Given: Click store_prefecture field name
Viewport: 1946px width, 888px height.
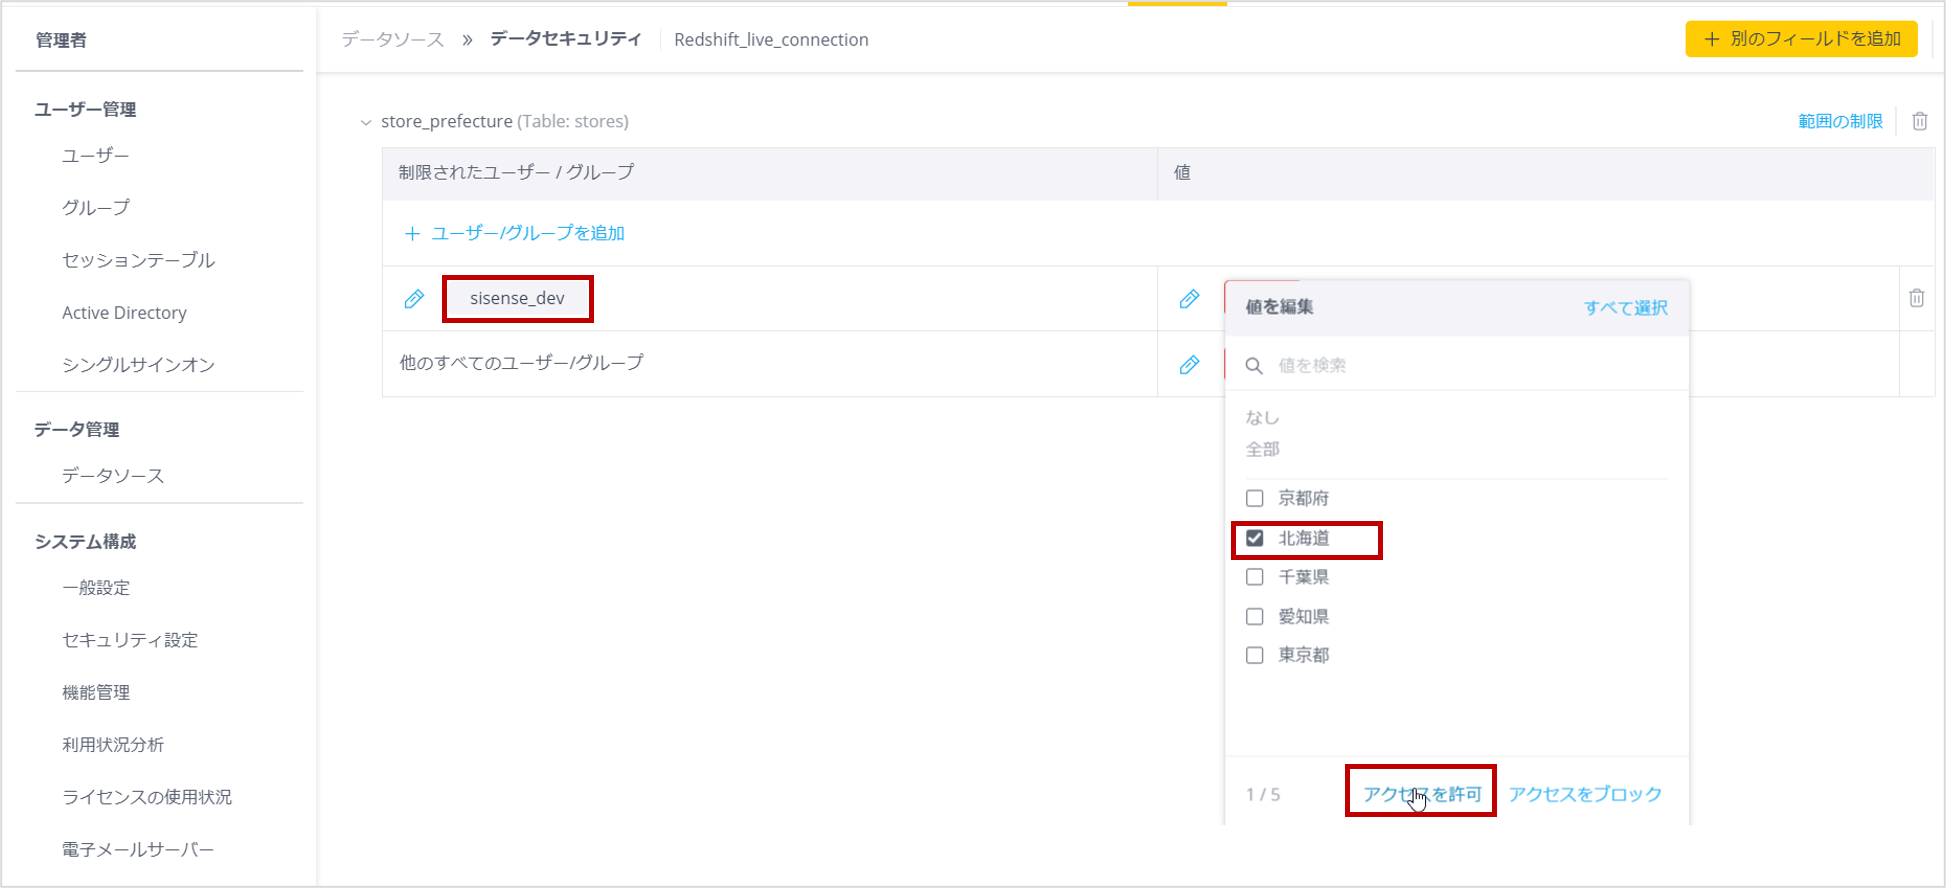Looking at the screenshot, I should click(x=446, y=121).
